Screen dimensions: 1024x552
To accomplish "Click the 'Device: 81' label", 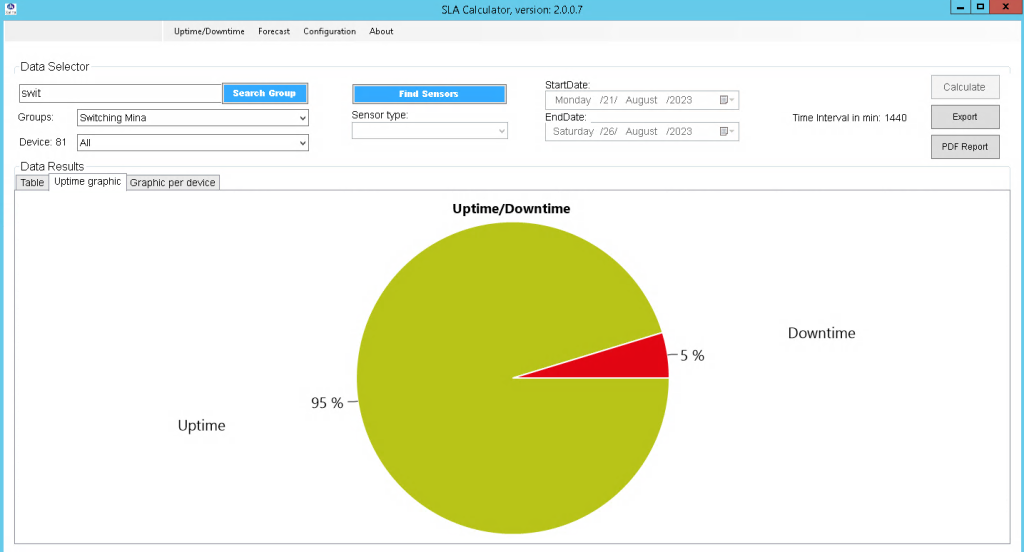I will [x=43, y=142].
